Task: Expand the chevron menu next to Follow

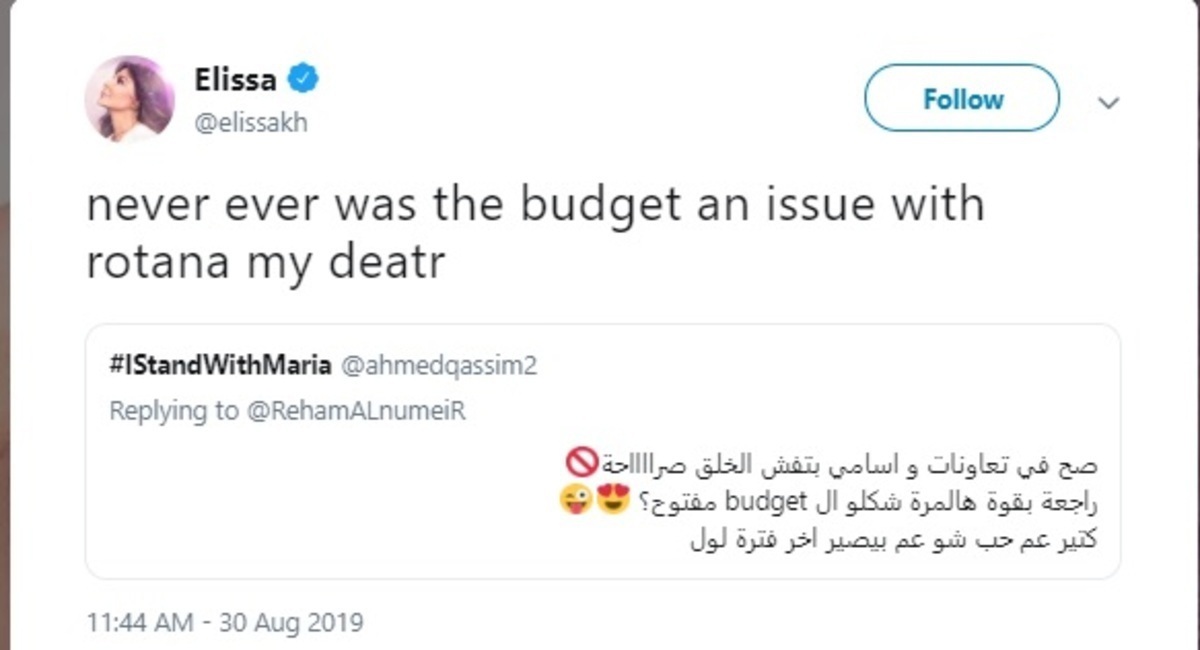Action: (x=1108, y=102)
